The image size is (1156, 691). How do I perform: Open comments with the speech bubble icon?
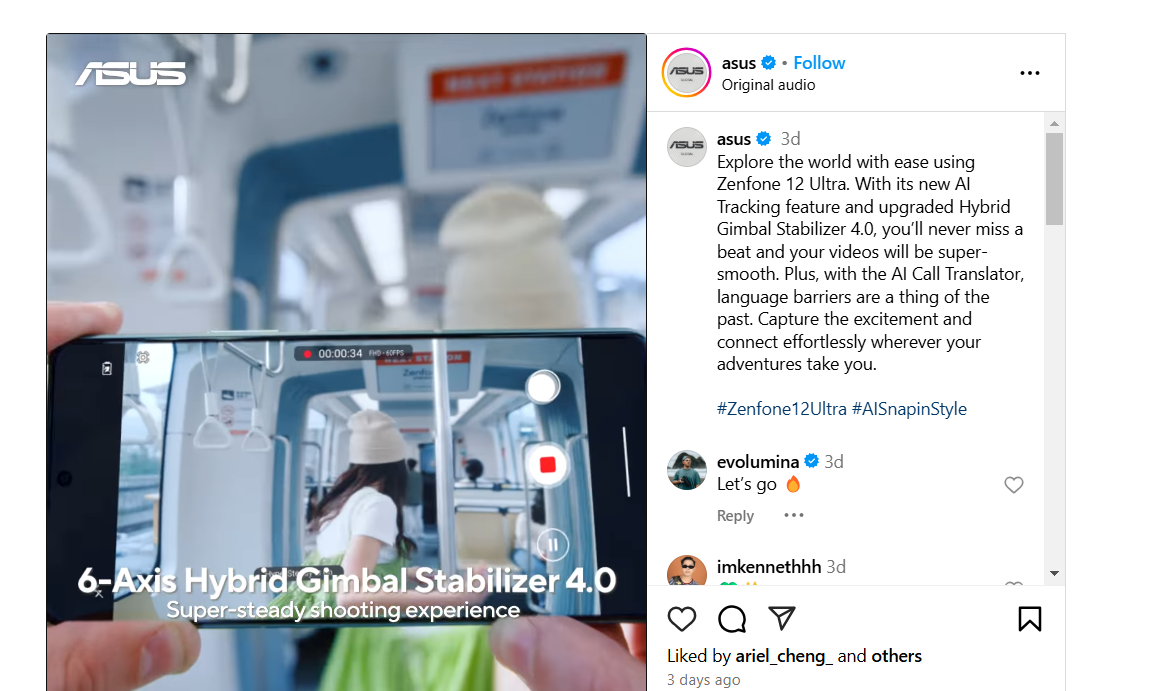pos(732,619)
